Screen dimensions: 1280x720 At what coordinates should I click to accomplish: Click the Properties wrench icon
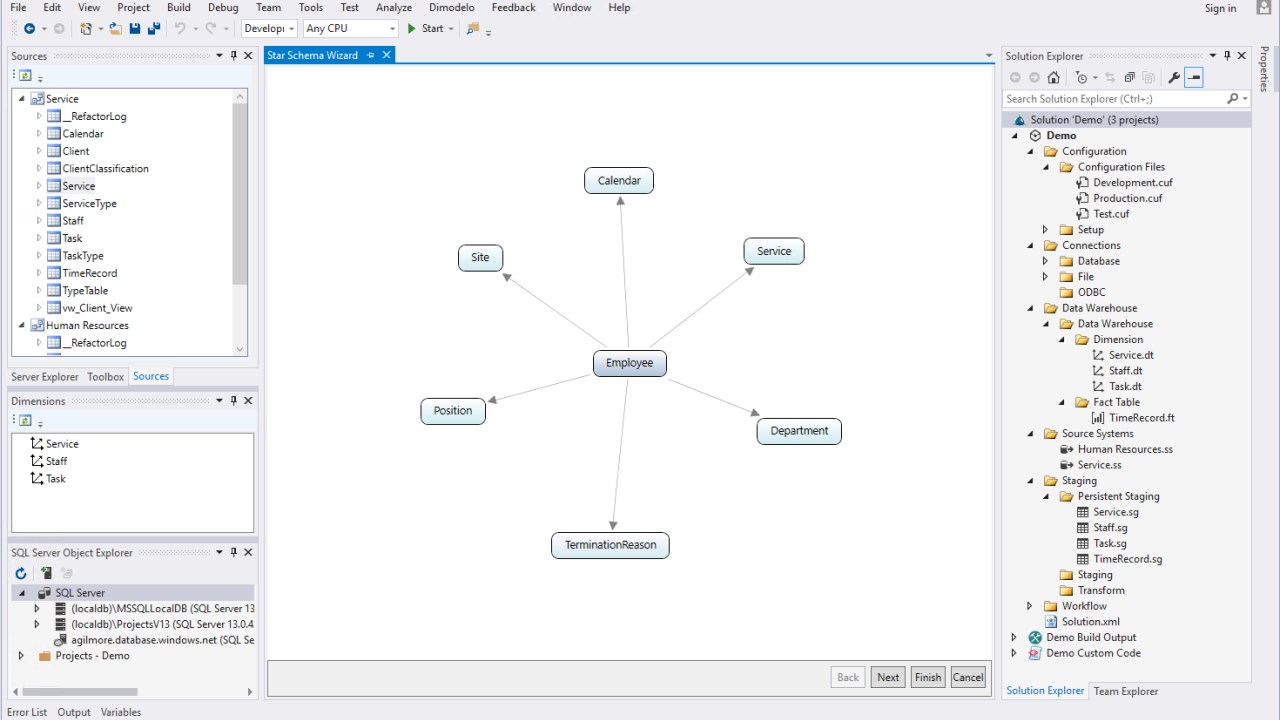click(x=1175, y=77)
